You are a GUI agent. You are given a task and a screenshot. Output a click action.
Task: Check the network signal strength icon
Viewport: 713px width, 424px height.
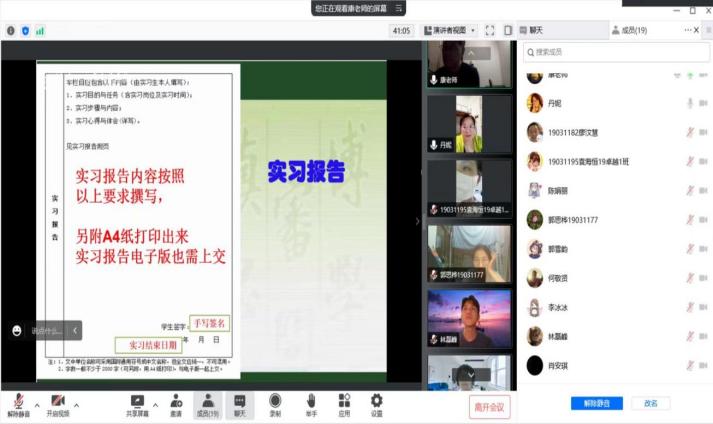[x=40, y=31]
